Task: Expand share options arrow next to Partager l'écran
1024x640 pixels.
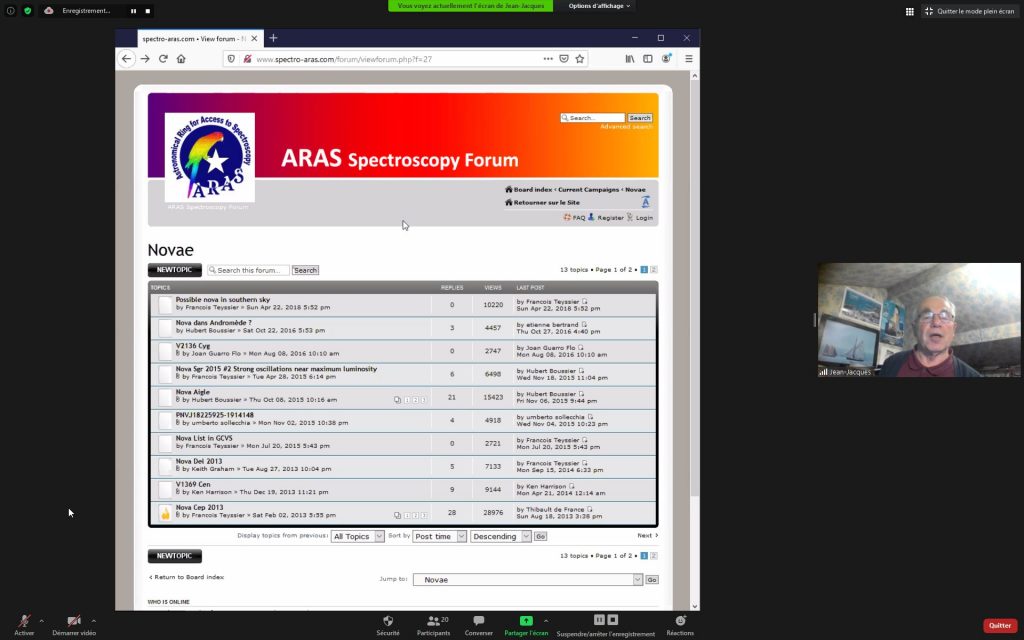Action: (x=545, y=620)
